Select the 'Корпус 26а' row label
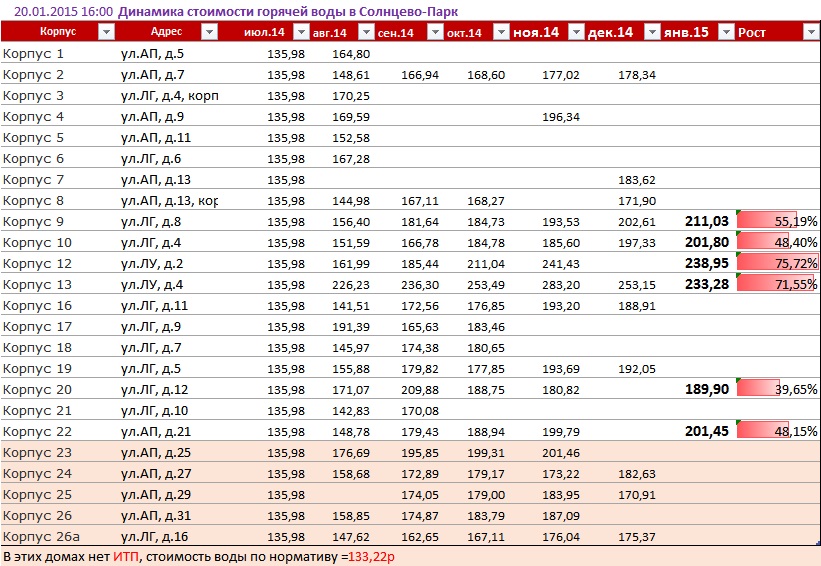 41,536
